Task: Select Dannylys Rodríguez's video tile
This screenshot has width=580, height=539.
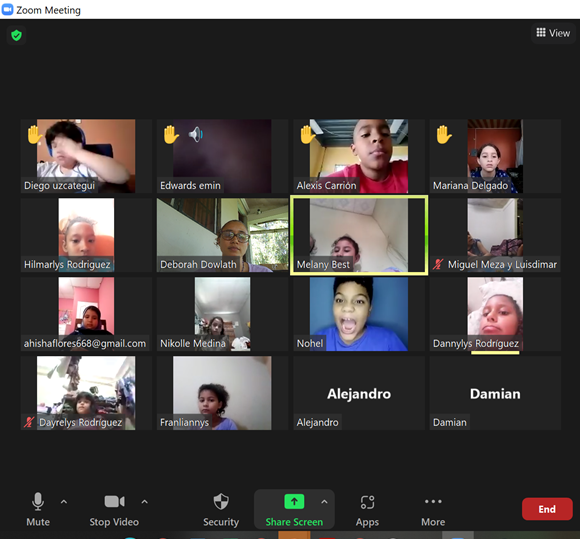Action: tap(495, 314)
